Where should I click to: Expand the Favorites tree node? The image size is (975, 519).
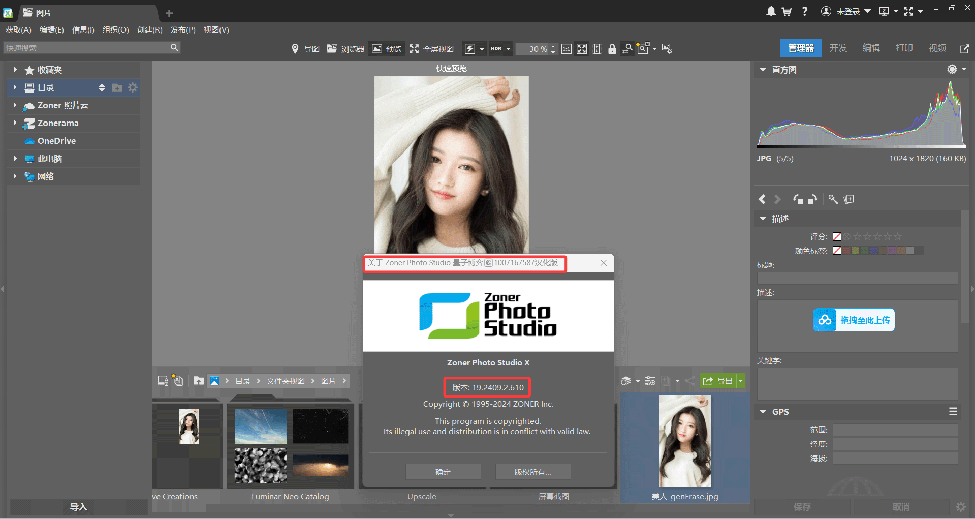(15, 70)
